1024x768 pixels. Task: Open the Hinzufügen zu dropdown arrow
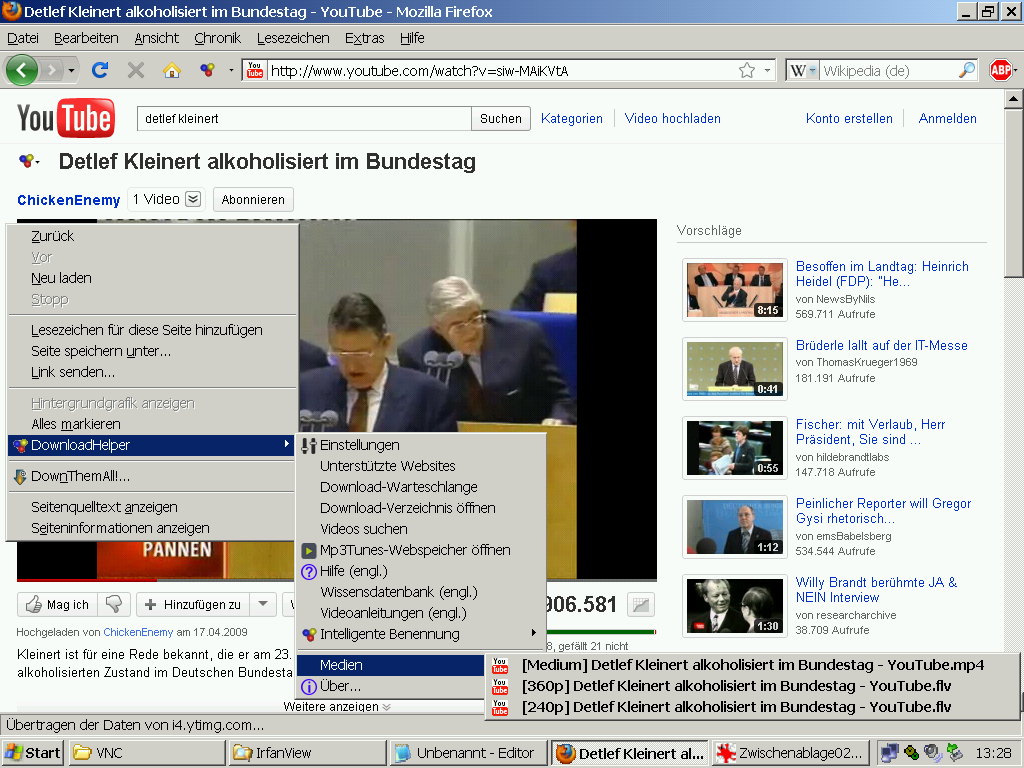pos(262,604)
